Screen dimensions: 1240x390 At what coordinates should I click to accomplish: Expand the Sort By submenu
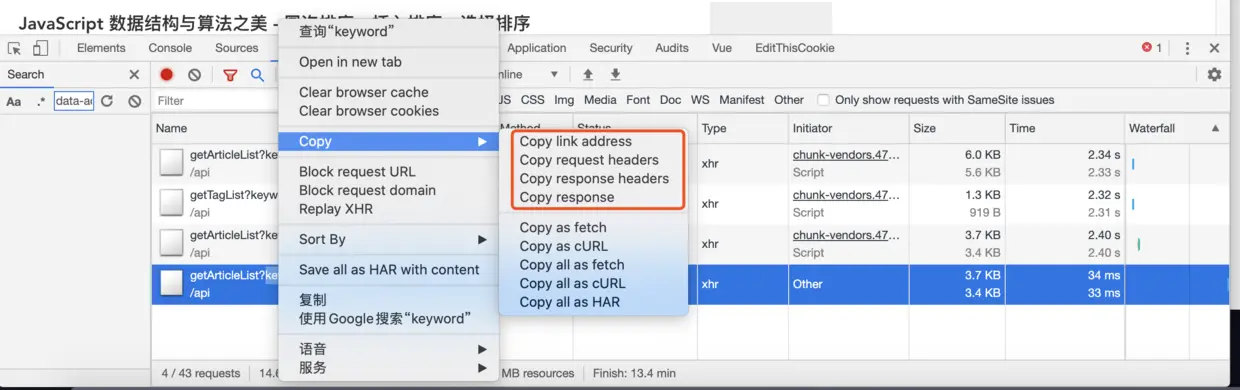tap(388, 239)
